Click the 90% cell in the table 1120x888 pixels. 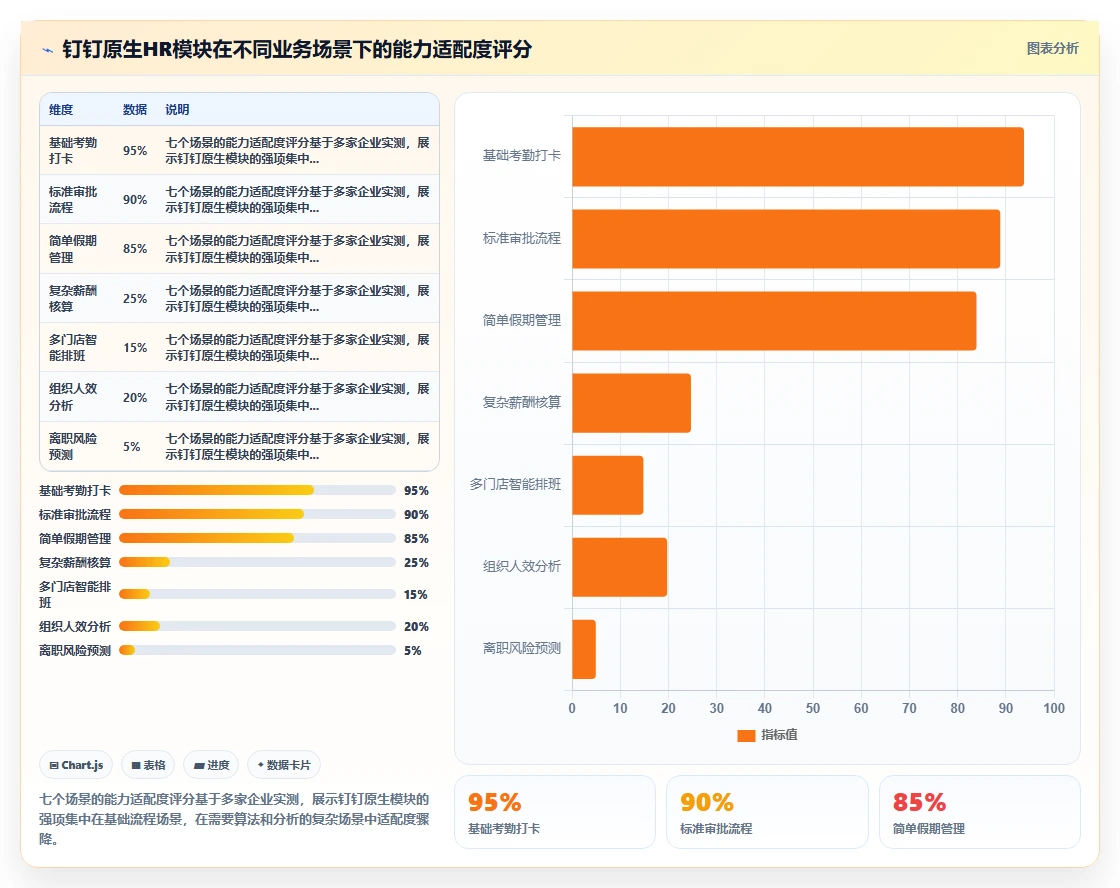tap(135, 200)
